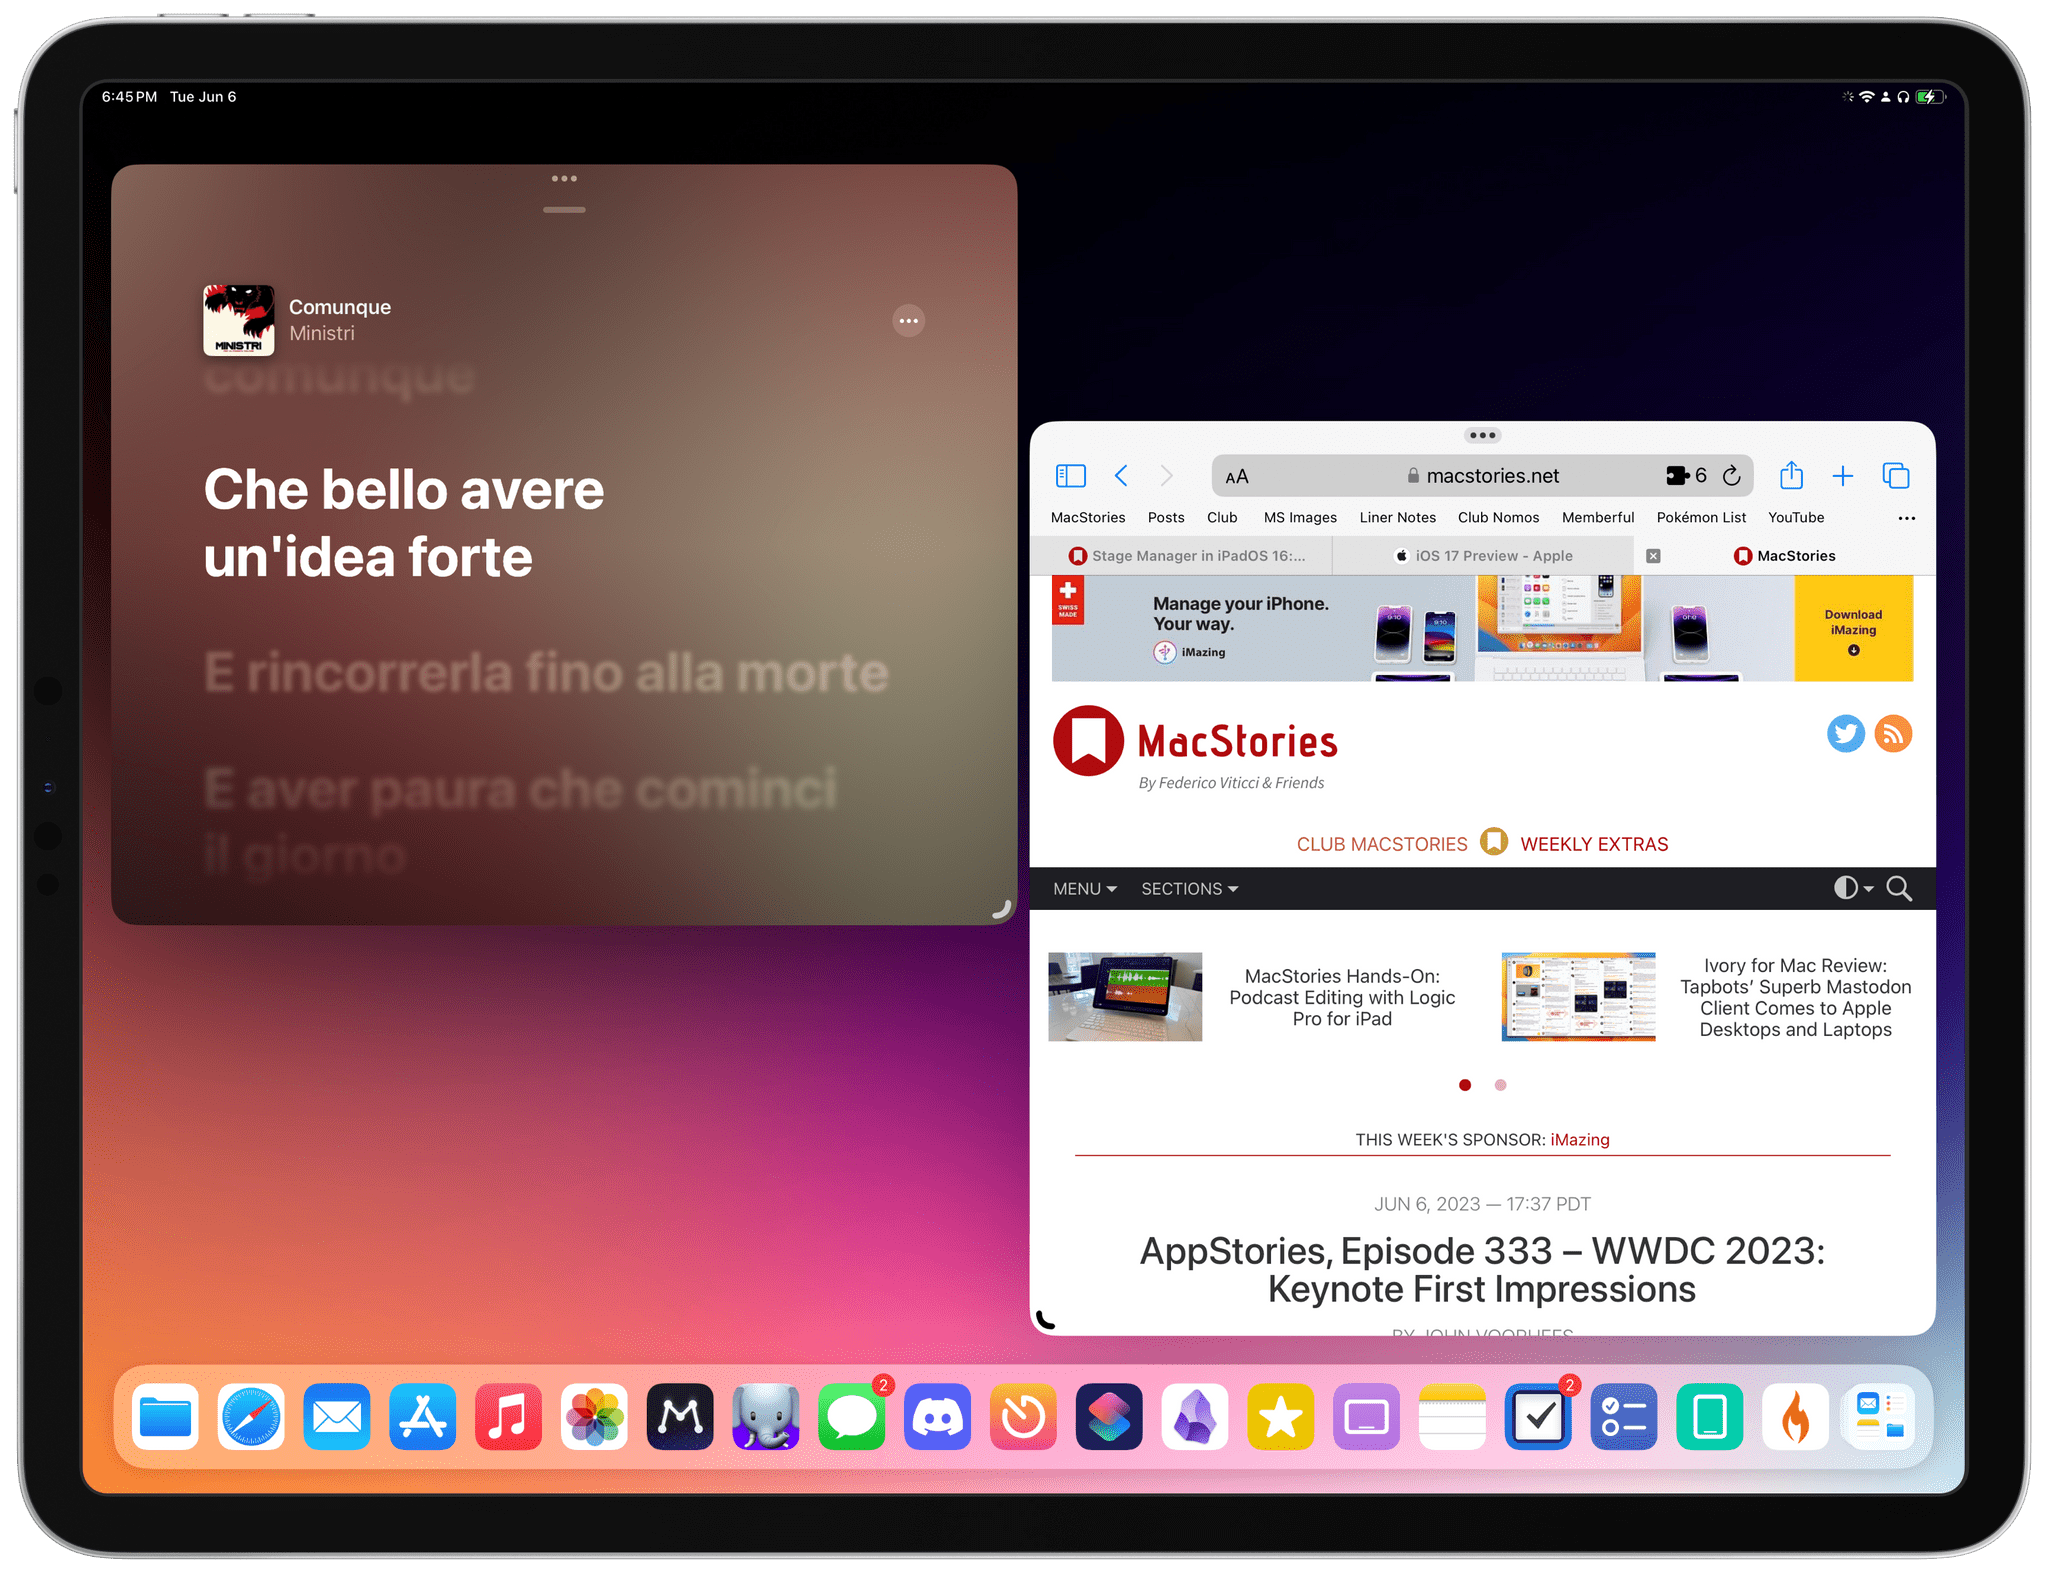
Task: Go back in Safari
Action: coord(1121,476)
